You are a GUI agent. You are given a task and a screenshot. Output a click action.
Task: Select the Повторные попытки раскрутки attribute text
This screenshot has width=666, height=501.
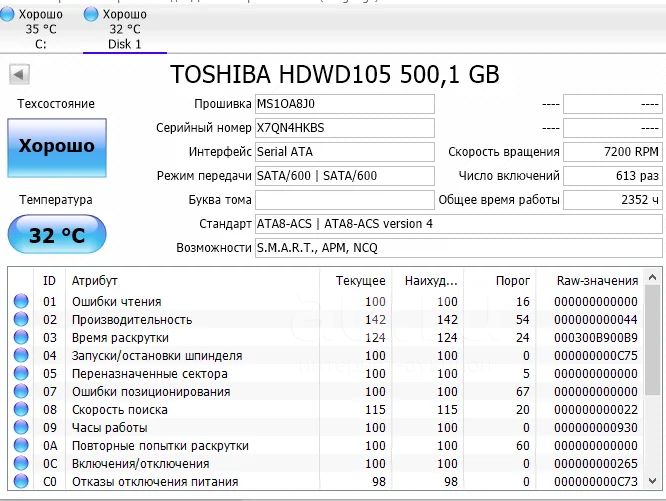pos(160,446)
